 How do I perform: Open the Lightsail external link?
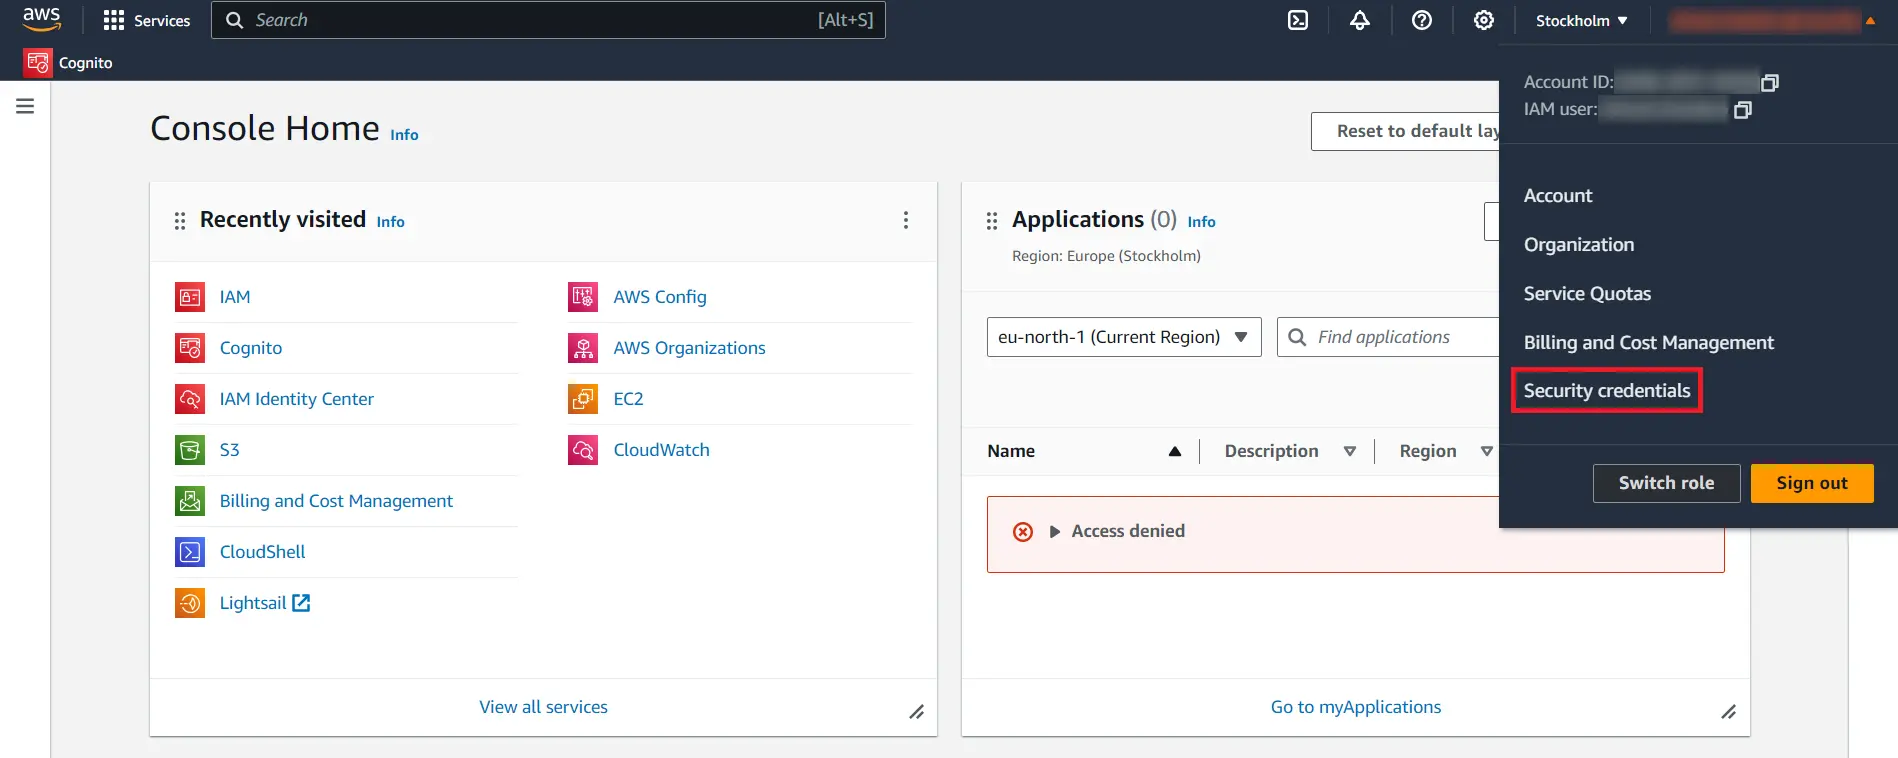265,603
